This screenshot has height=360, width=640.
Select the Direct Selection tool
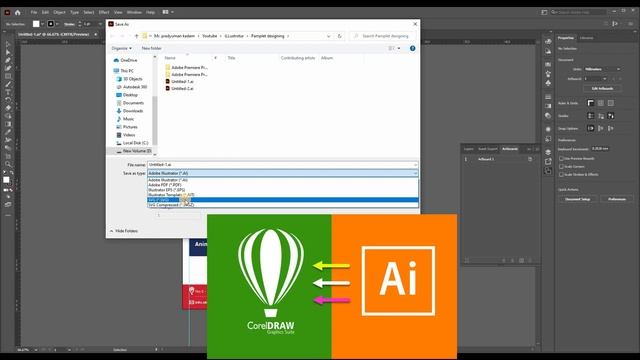8,52
